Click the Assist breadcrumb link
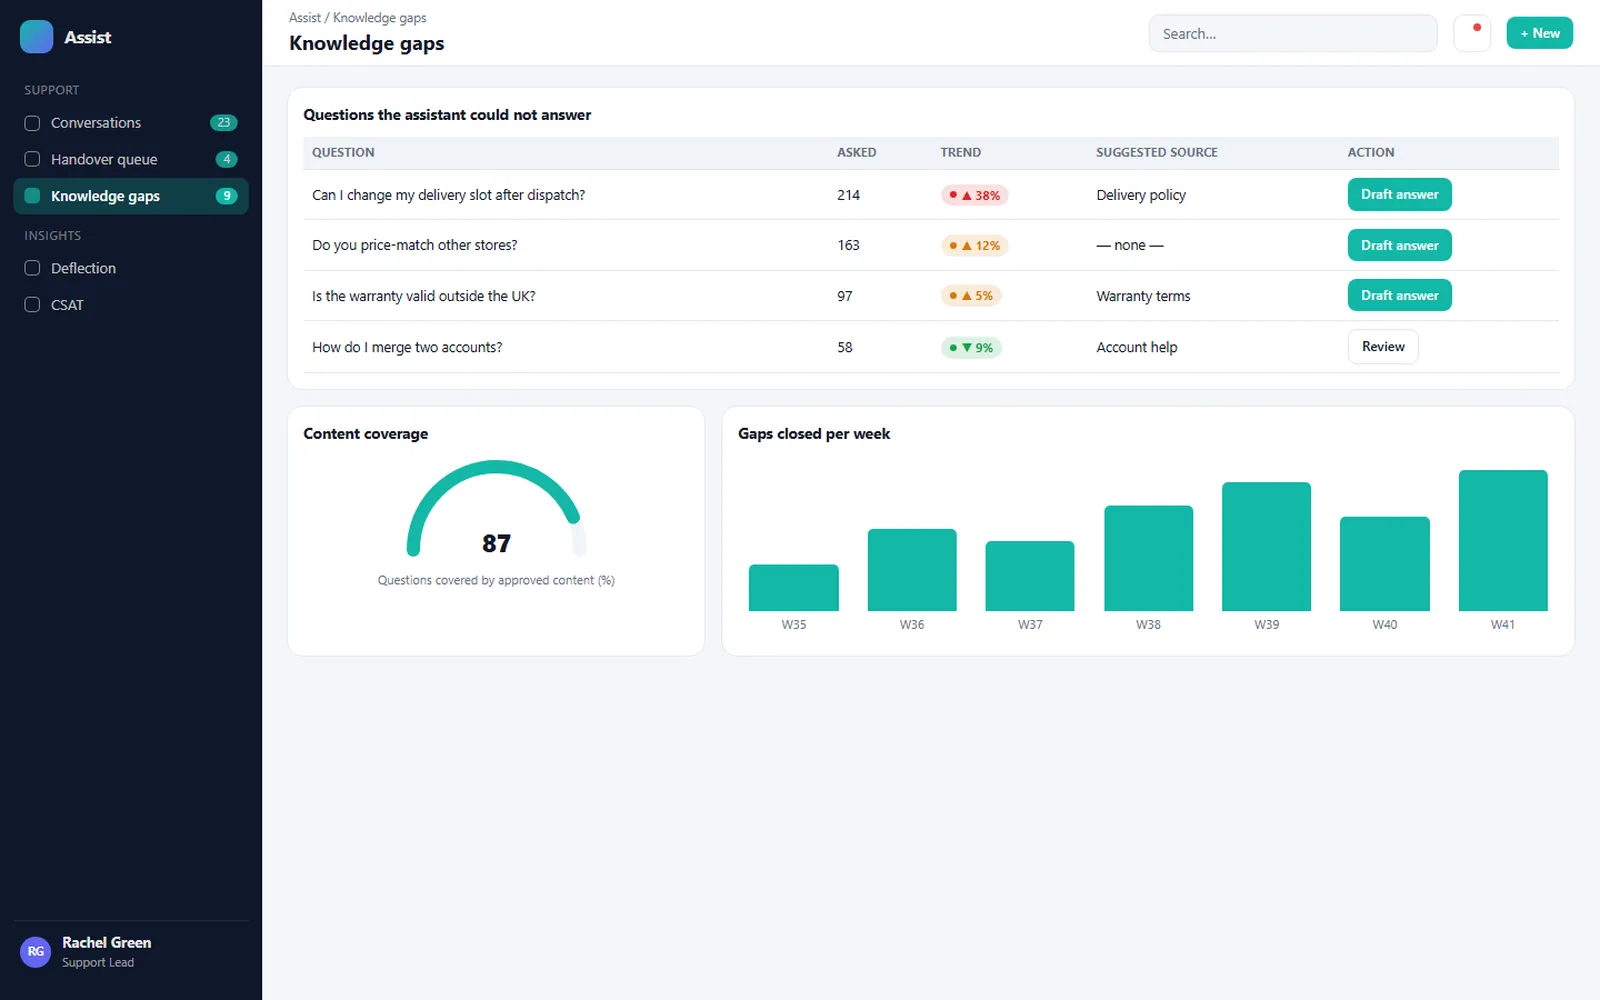The image size is (1600, 1000). pos(305,18)
